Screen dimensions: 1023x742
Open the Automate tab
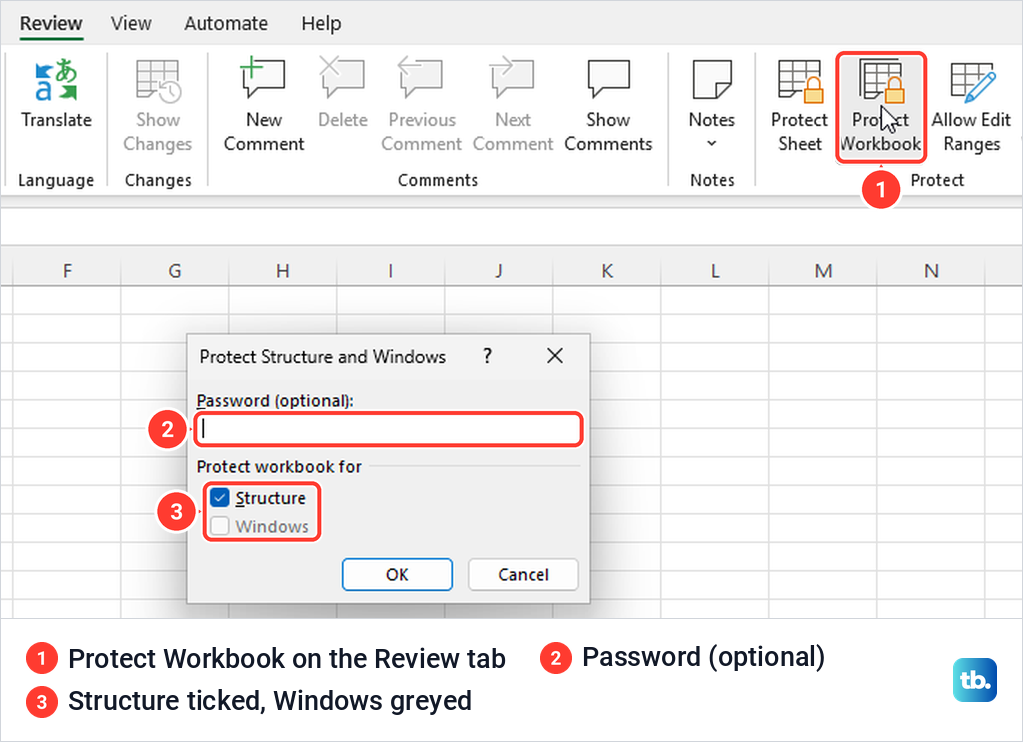(226, 23)
